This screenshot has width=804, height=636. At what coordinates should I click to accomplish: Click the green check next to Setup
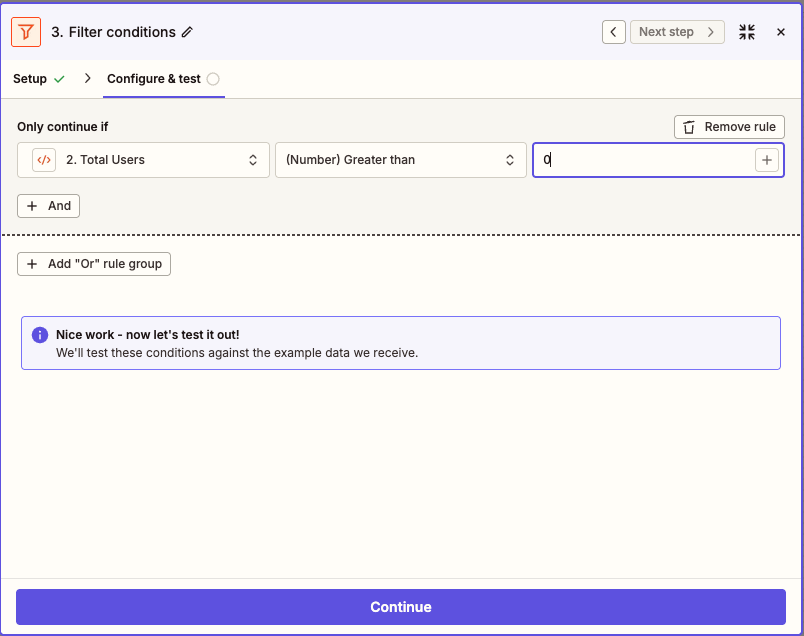59,79
